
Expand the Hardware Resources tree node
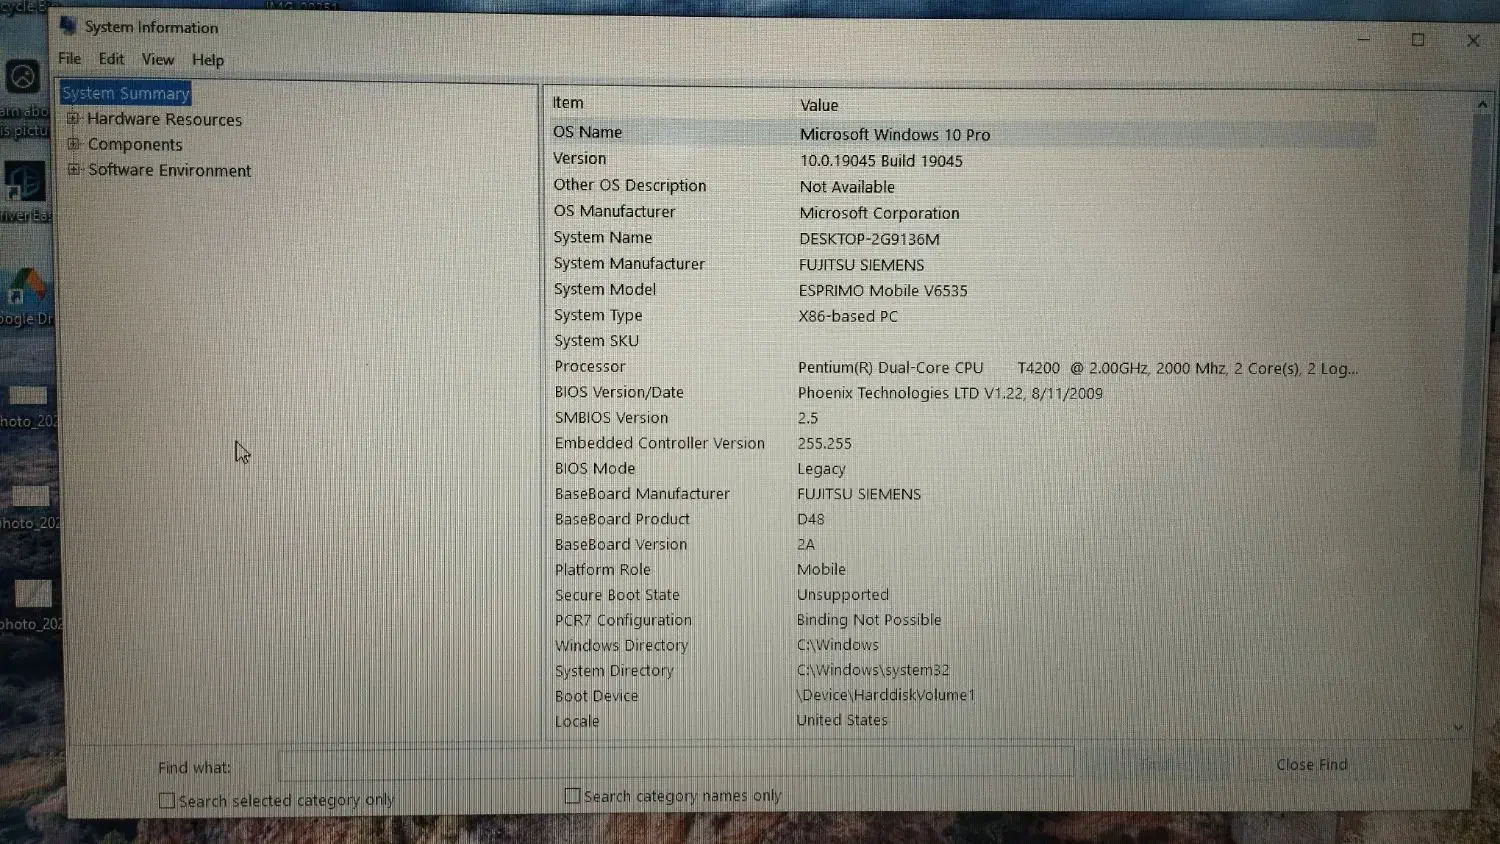(73, 118)
